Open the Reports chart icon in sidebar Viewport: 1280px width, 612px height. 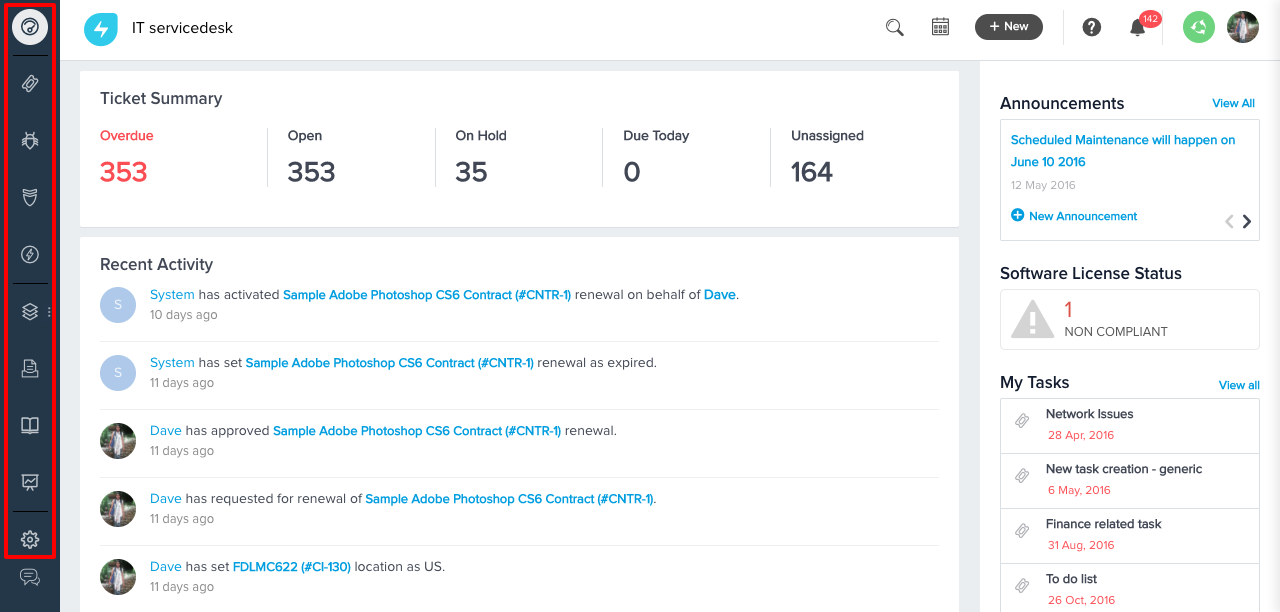click(x=30, y=483)
